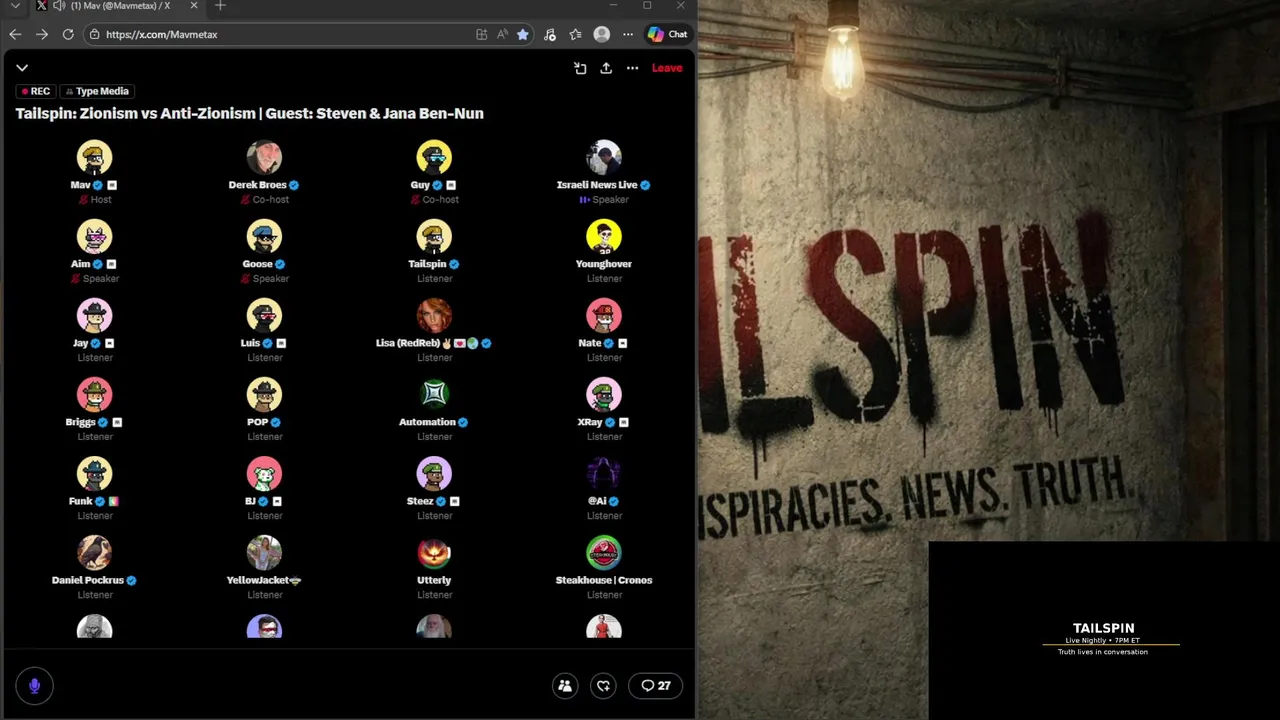Open the Space more options menu
Screen dimensions: 1280x720
pos(632,68)
